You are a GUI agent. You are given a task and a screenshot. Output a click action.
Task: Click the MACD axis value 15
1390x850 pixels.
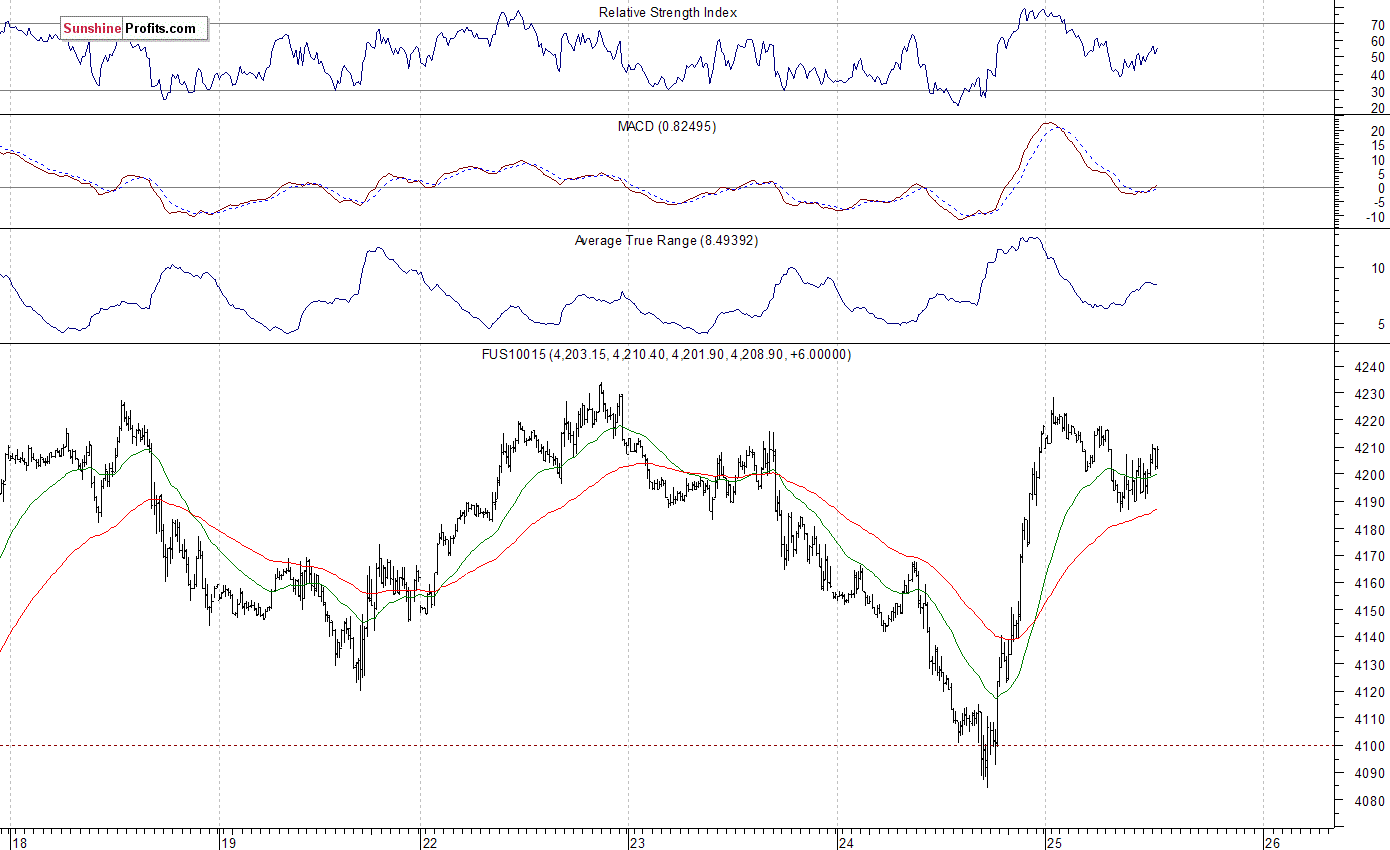pos(1377,145)
